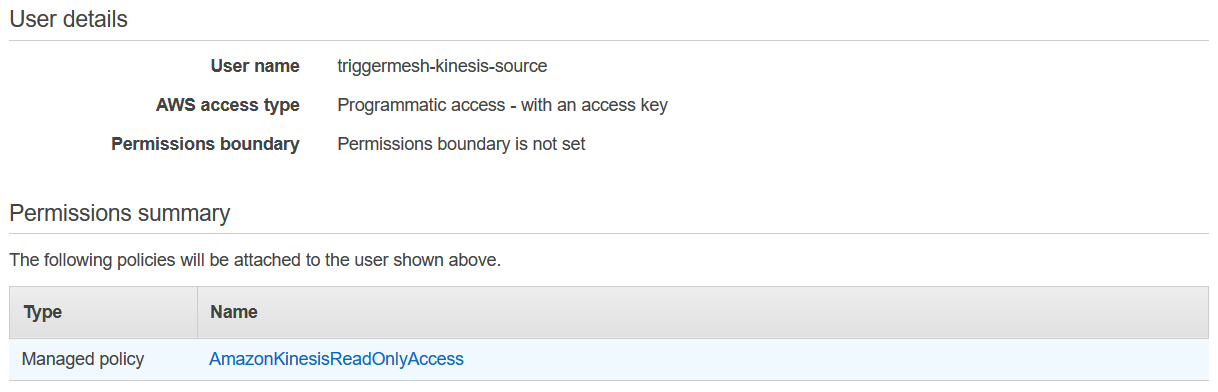The width and height of the screenshot is (1218, 392).
Task: Click the divider line under User details
Action: click(x=609, y=40)
